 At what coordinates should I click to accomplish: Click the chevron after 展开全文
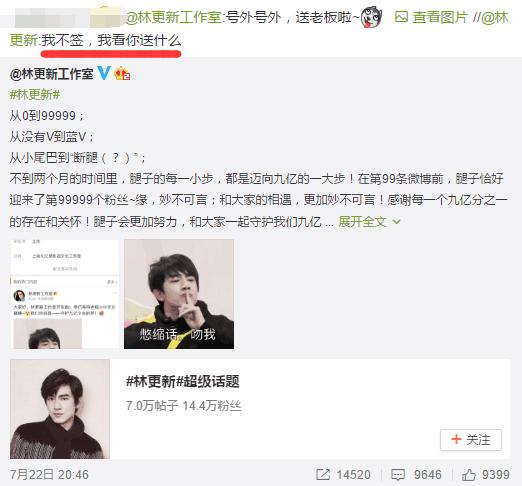(396, 222)
